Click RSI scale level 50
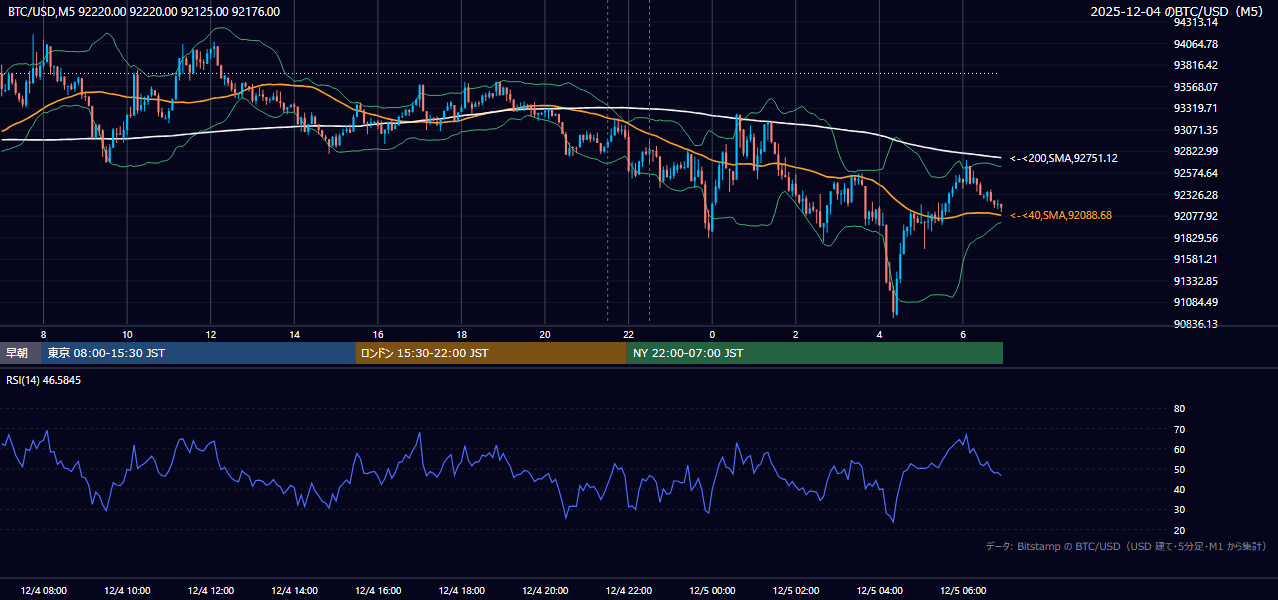This screenshot has width=1278, height=600. tap(1179, 469)
